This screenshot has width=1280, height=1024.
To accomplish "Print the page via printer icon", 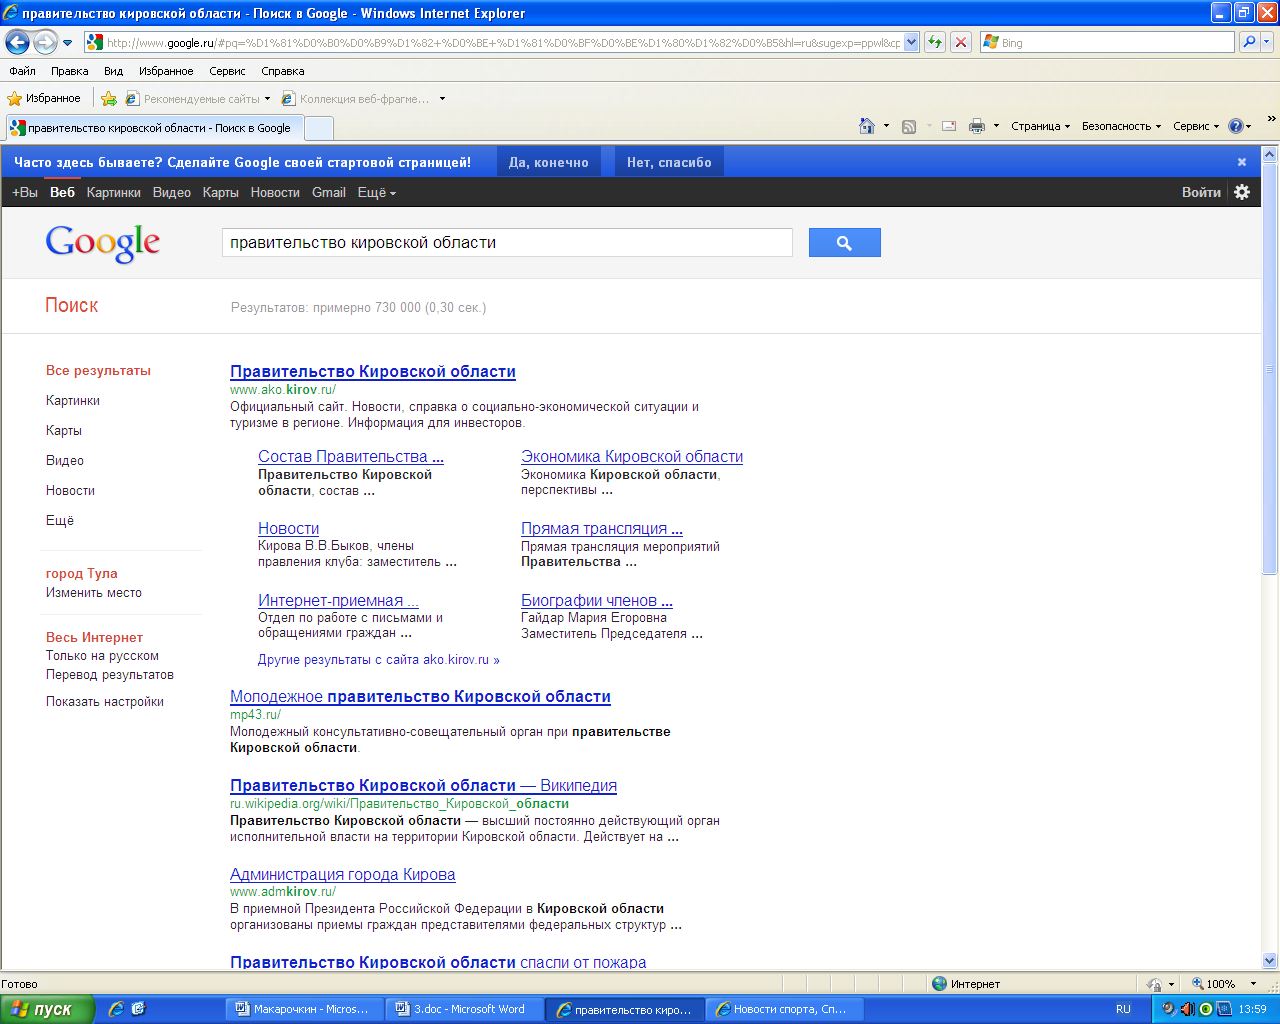I will pyautogui.click(x=977, y=126).
